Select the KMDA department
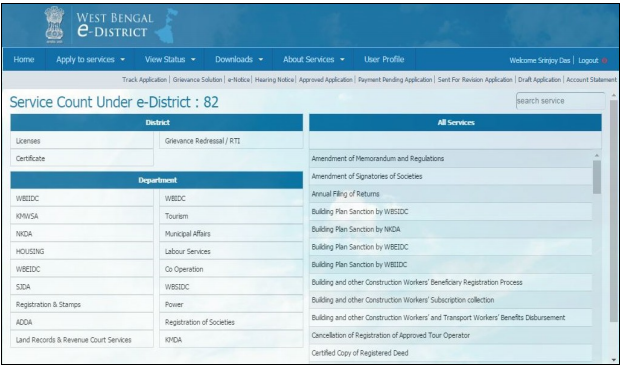The image size is (621, 366). [231, 340]
